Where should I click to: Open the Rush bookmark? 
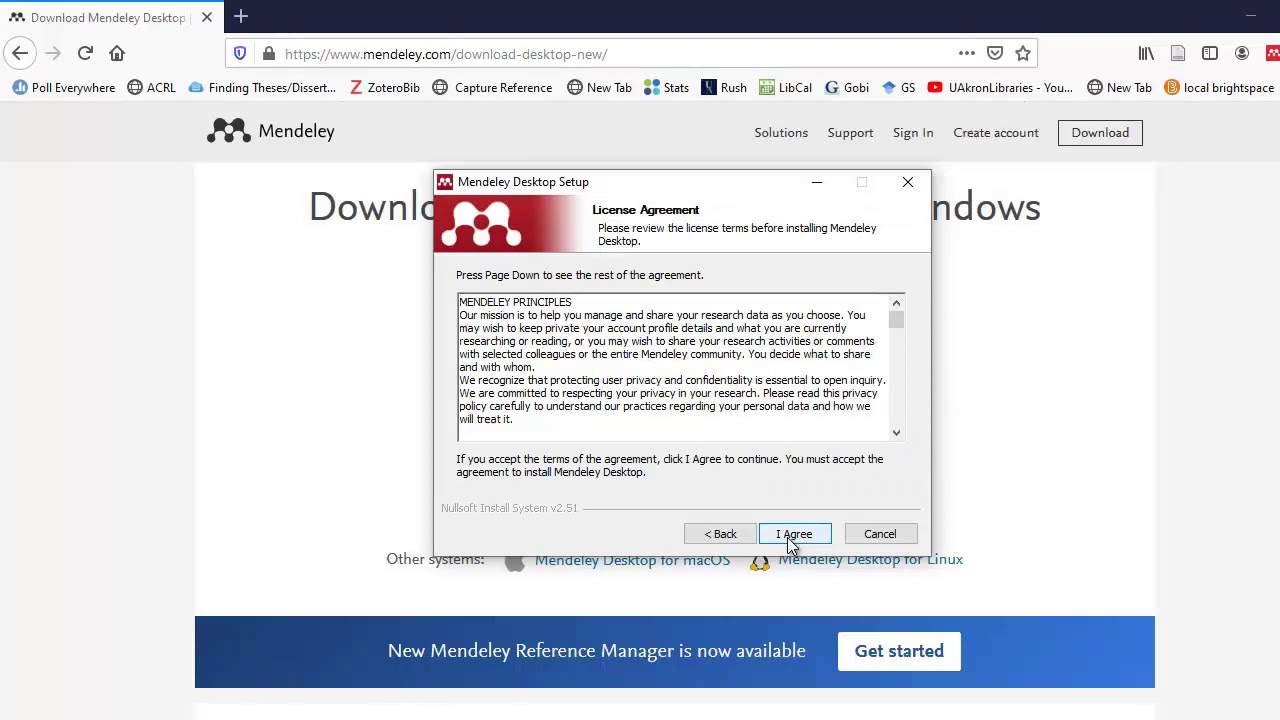[x=724, y=88]
